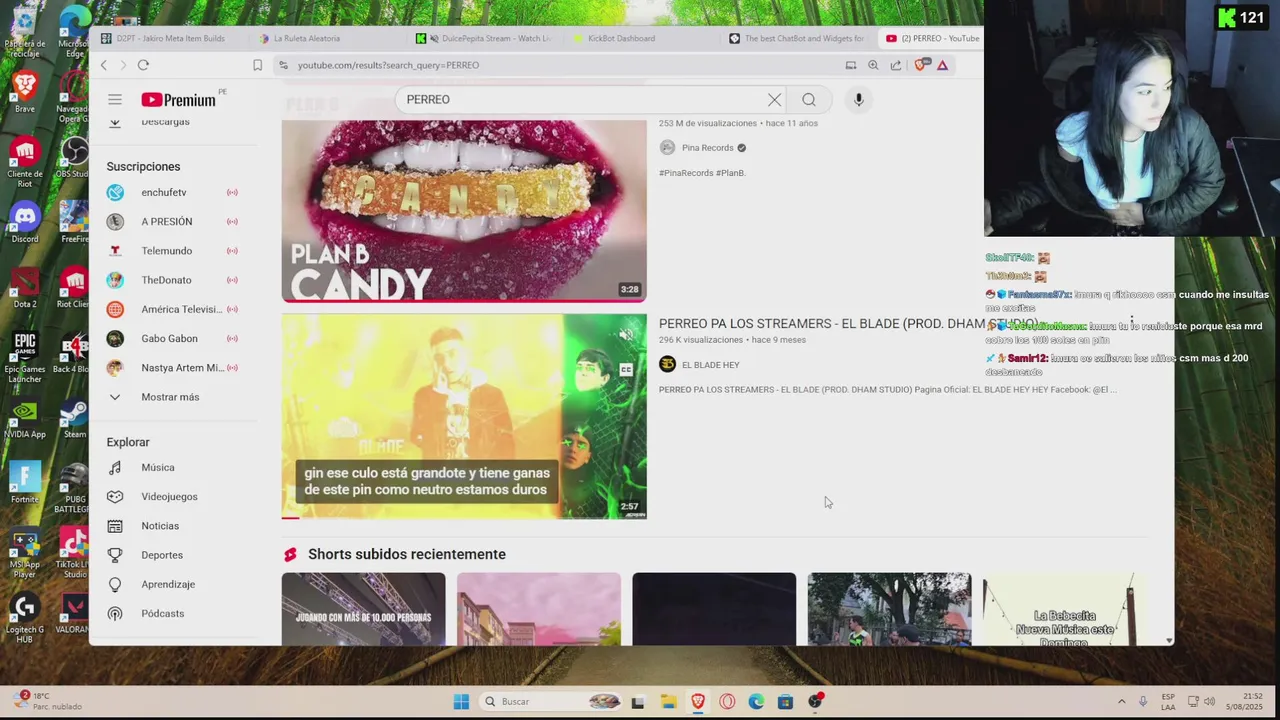Image resolution: width=1280 pixels, height=720 pixels.
Task: Open Pina Records channel link
Action: point(707,148)
